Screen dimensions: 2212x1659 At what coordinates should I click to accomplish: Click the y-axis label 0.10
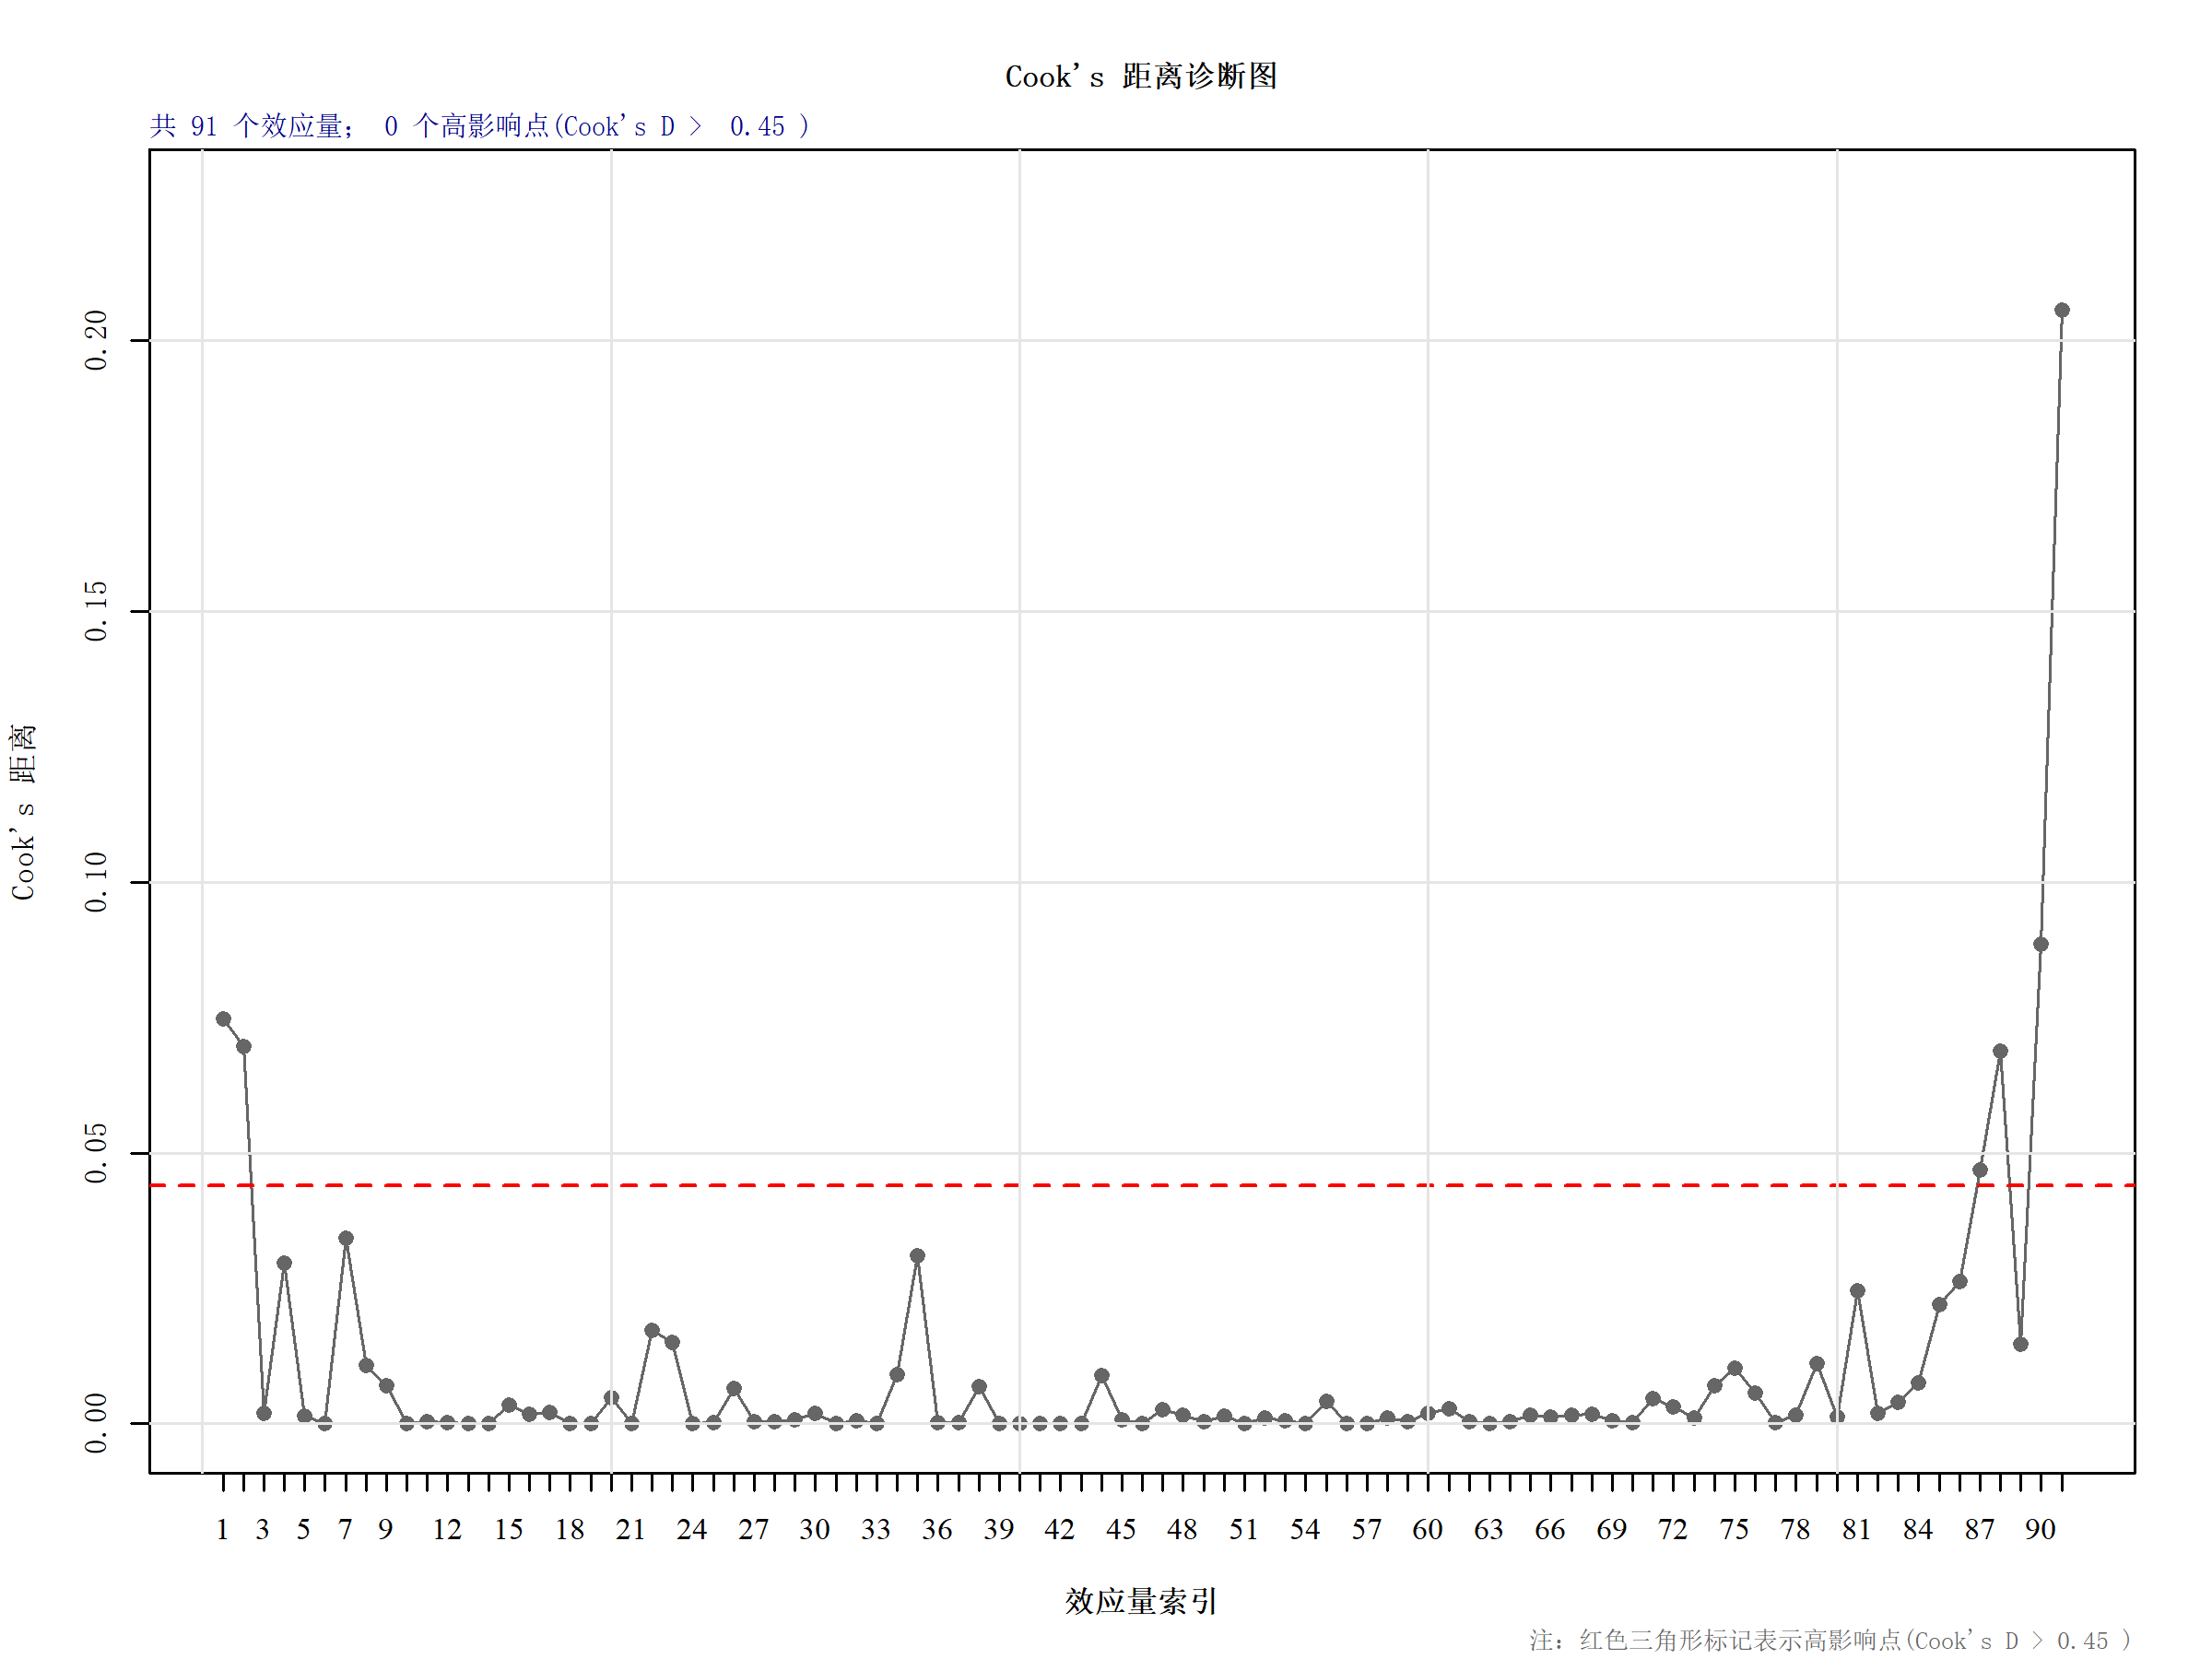click(96, 882)
